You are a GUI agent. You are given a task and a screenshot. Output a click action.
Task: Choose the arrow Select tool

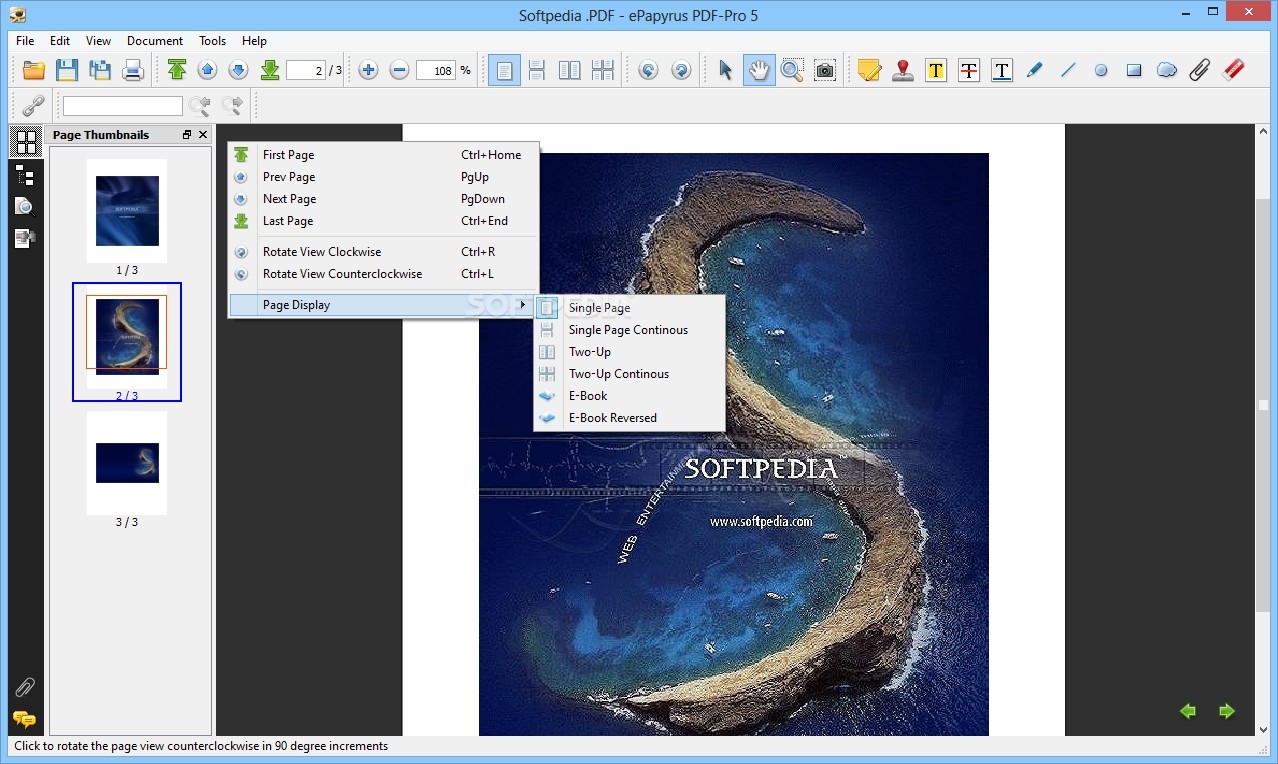pyautogui.click(x=726, y=70)
